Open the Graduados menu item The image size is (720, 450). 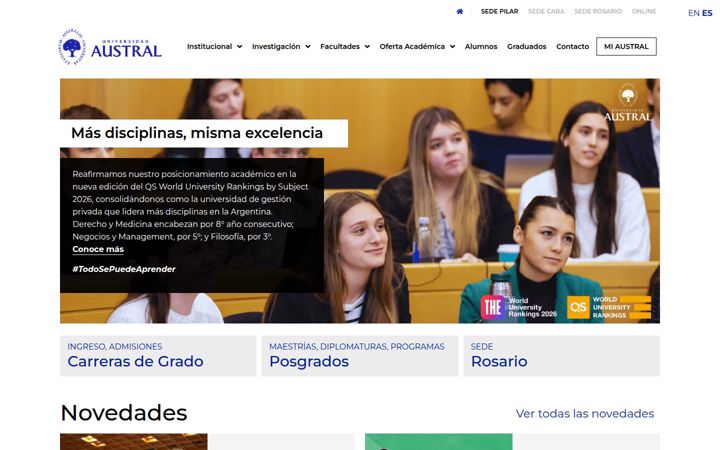pyautogui.click(x=527, y=46)
